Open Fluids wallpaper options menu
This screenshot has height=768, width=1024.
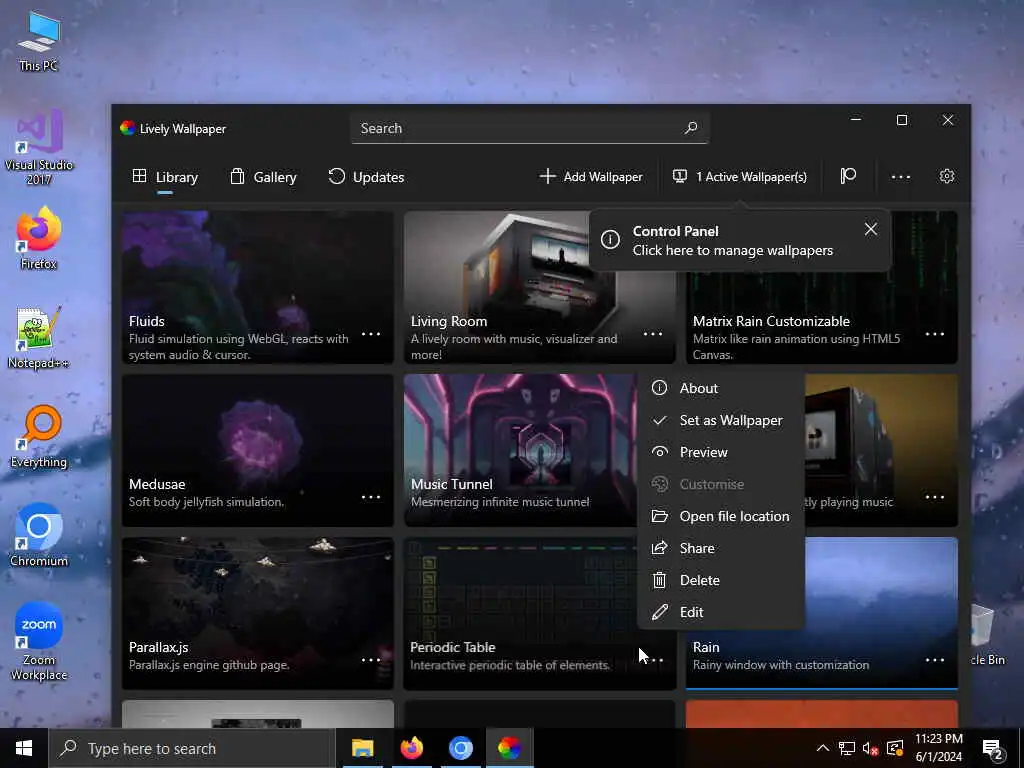click(x=371, y=334)
